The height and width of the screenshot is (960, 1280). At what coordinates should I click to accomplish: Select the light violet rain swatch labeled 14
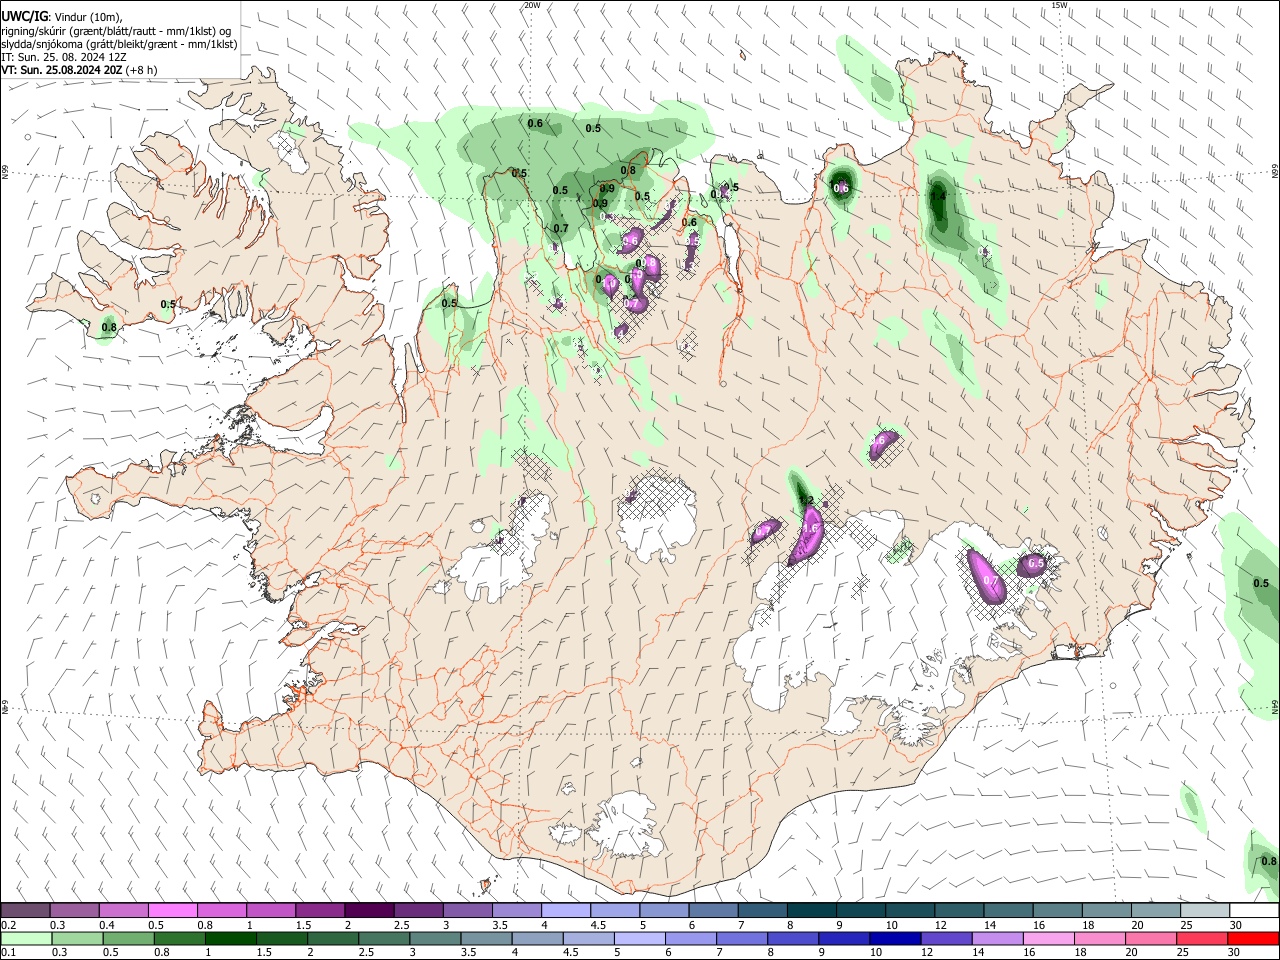[x=998, y=939]
